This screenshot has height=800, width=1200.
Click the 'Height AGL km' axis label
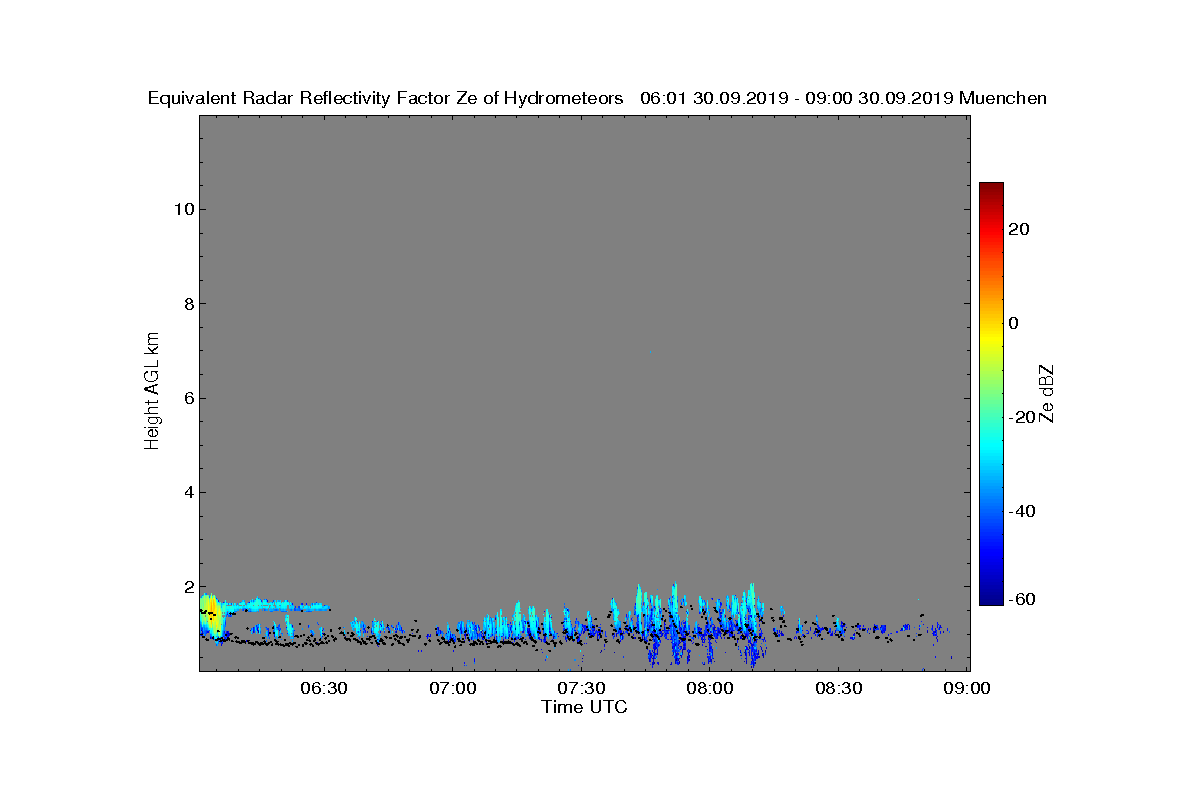click(x=152, y=393)
